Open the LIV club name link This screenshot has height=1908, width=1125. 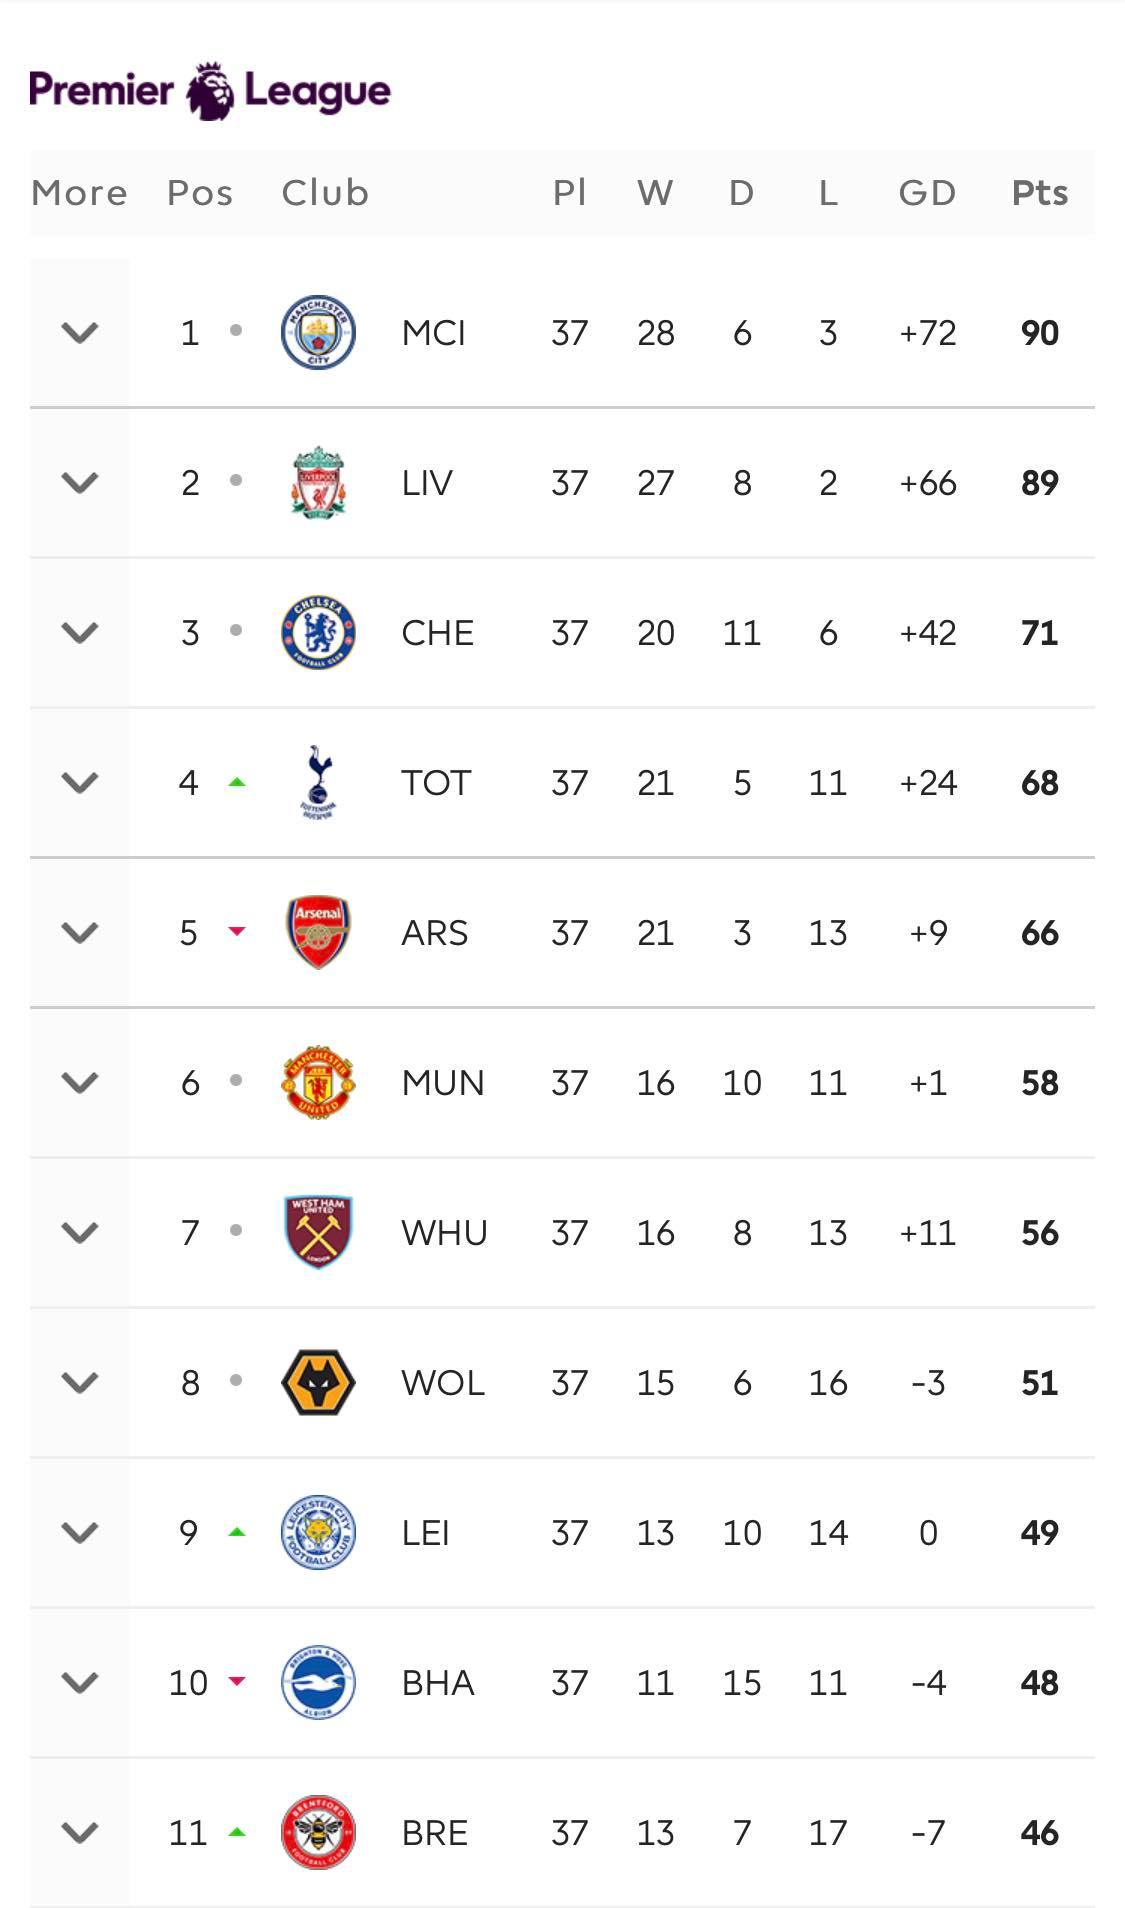click(427, 482)
